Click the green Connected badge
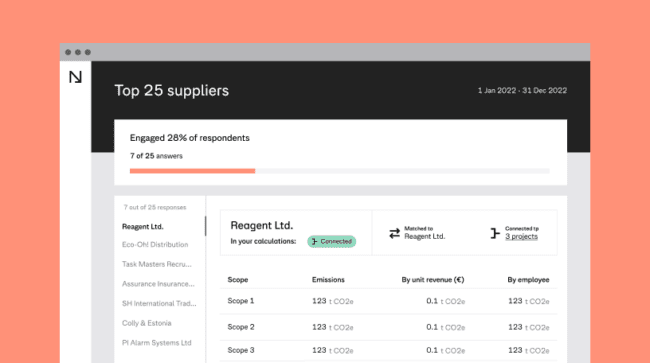 click(332, 241)
